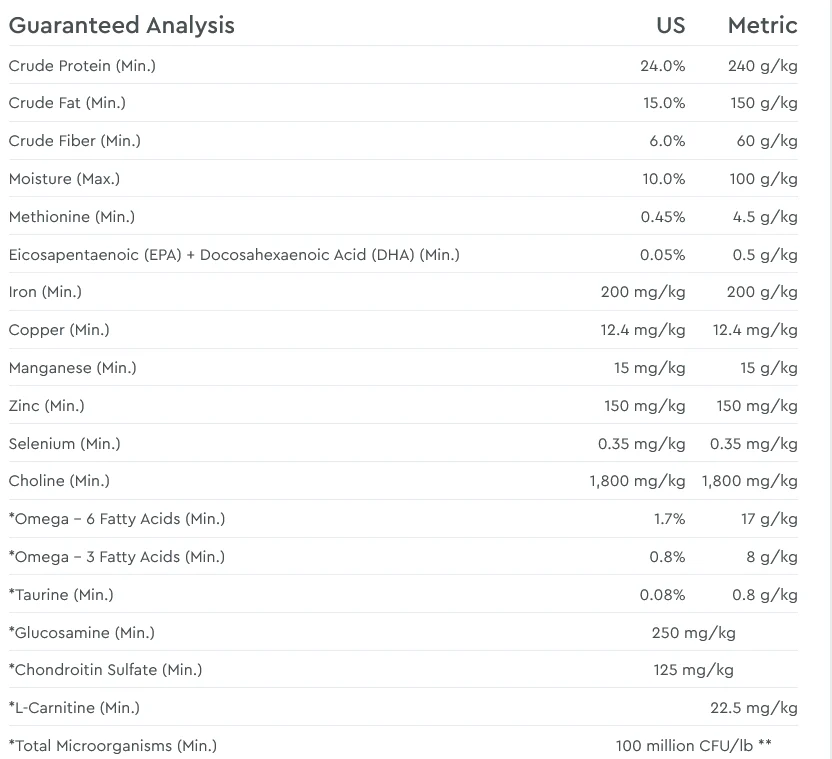832x759 pixels.
Task: Click the Taurine 0.08% value
Action: point(662,595)
